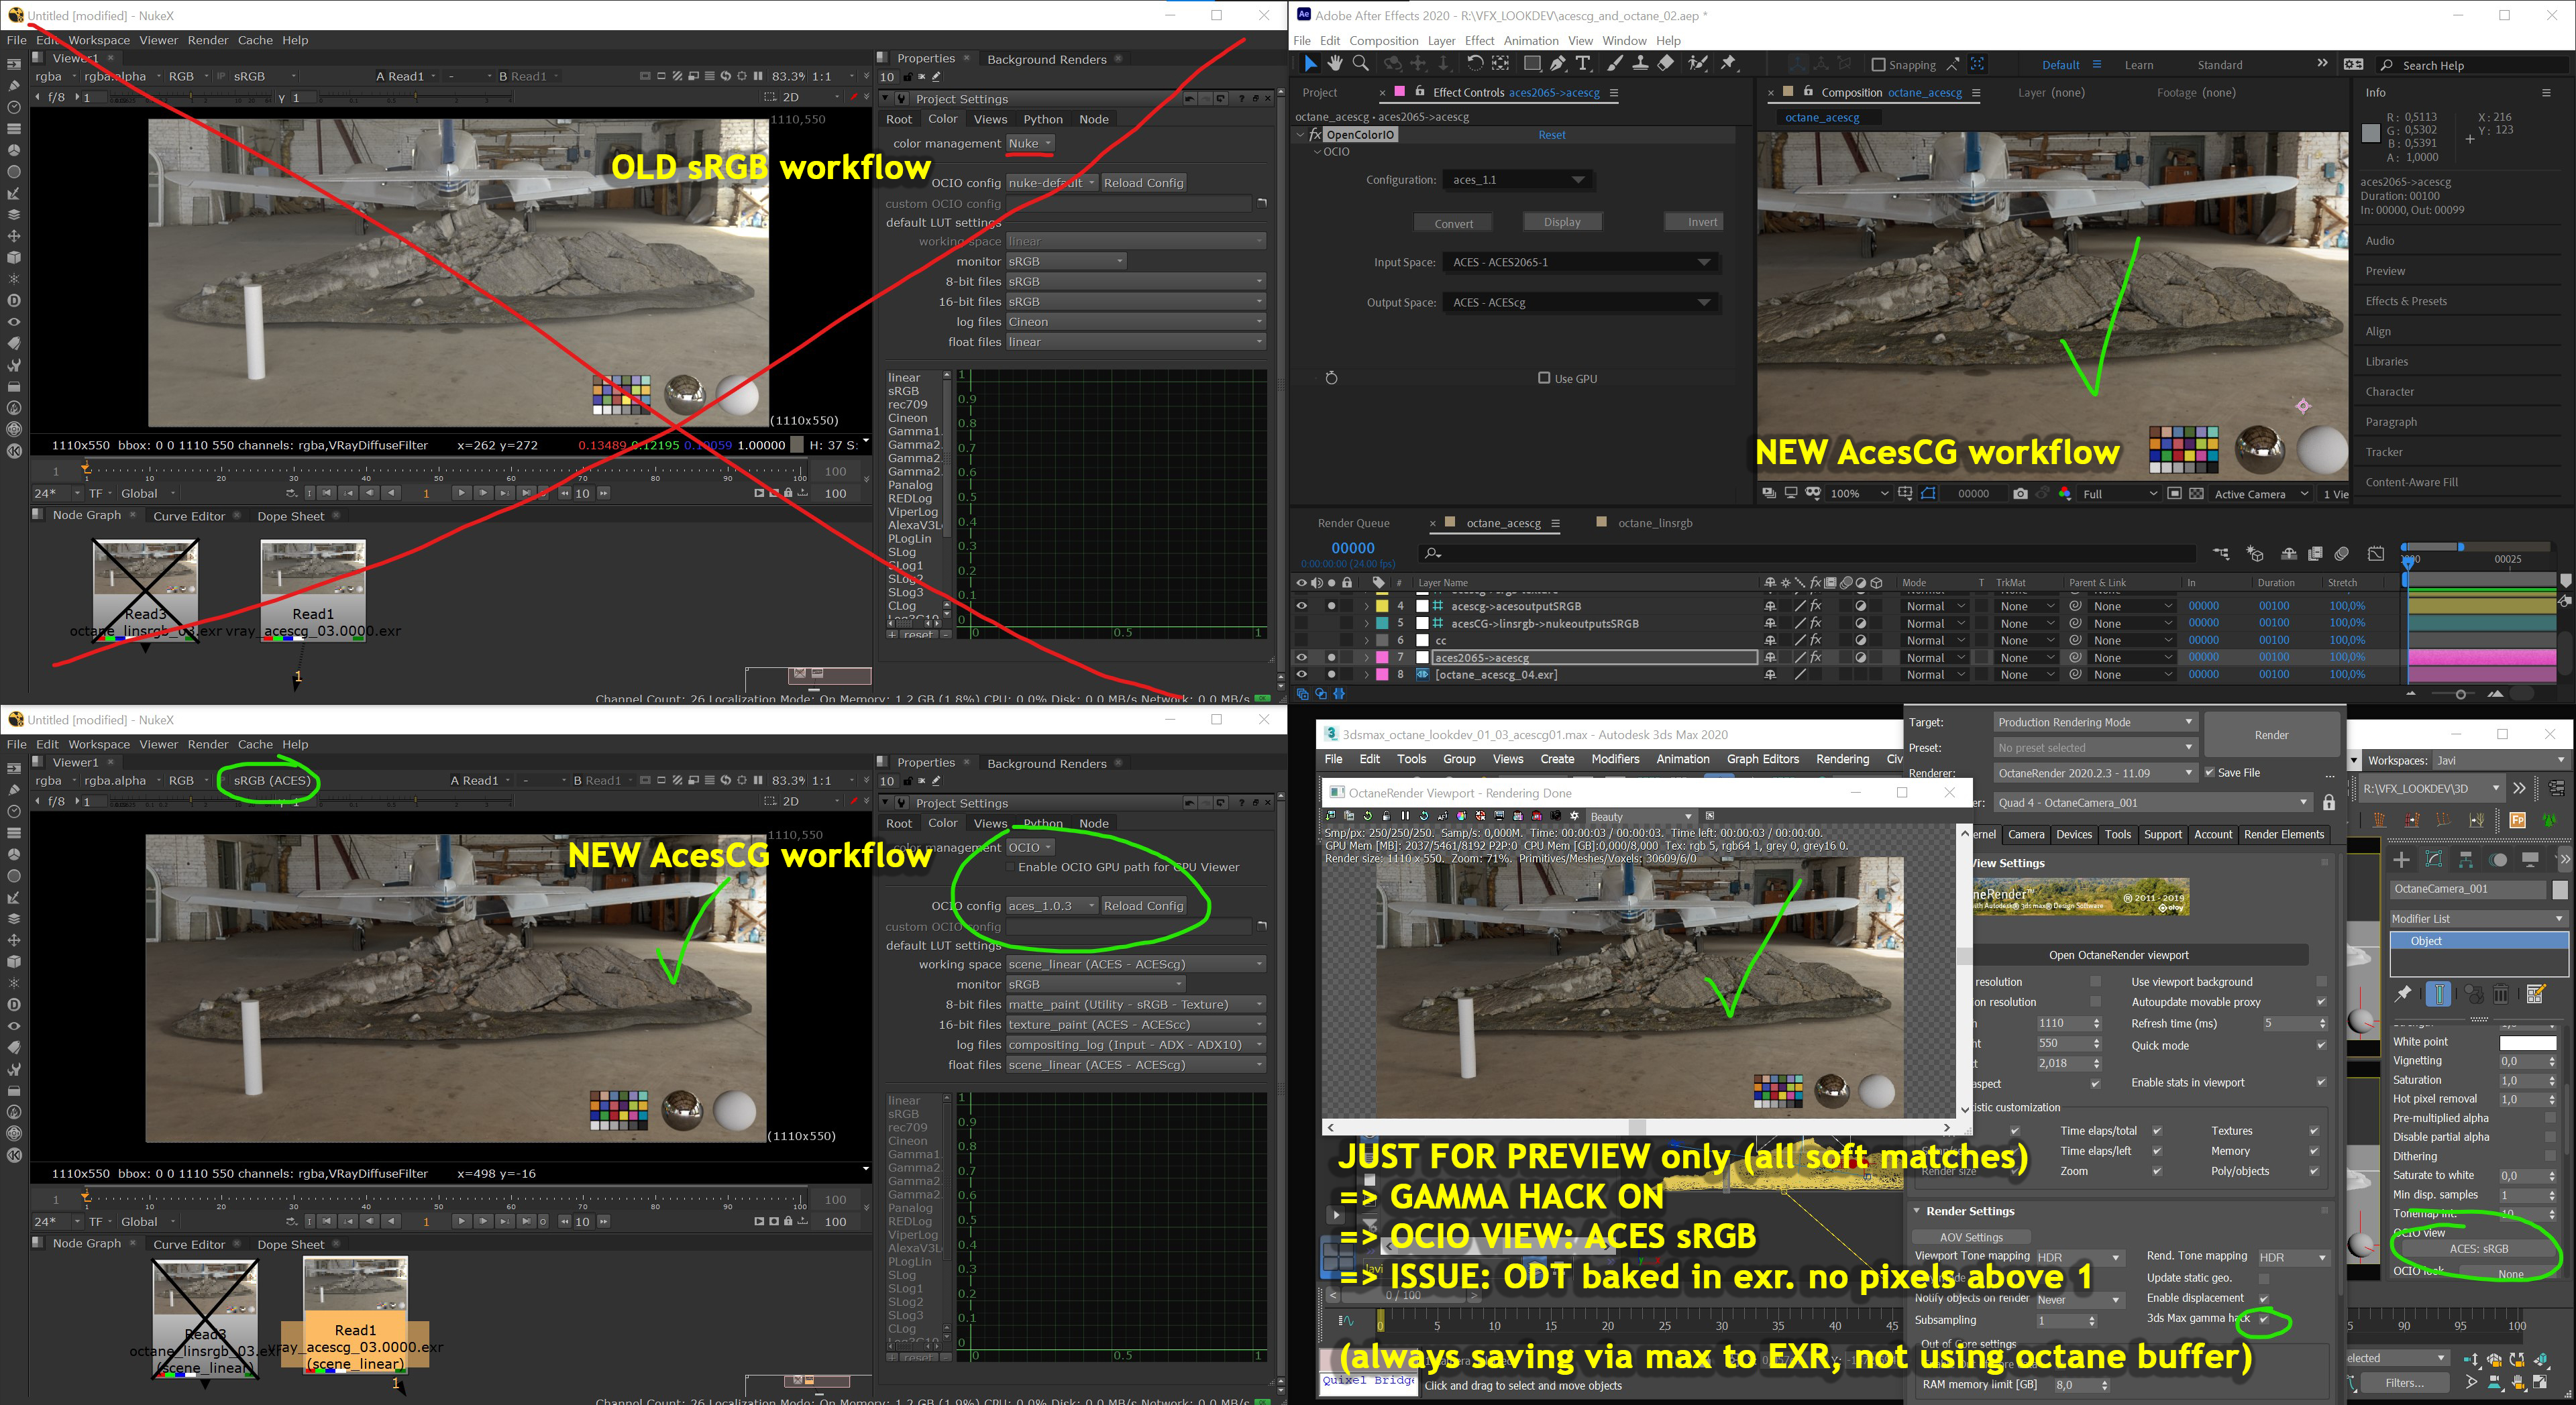Image resolution: width=2576 pixels, height=1405 pixels.
Task: Open Output Space ACEScg dropdown
Action: (x=1581, y=302)
